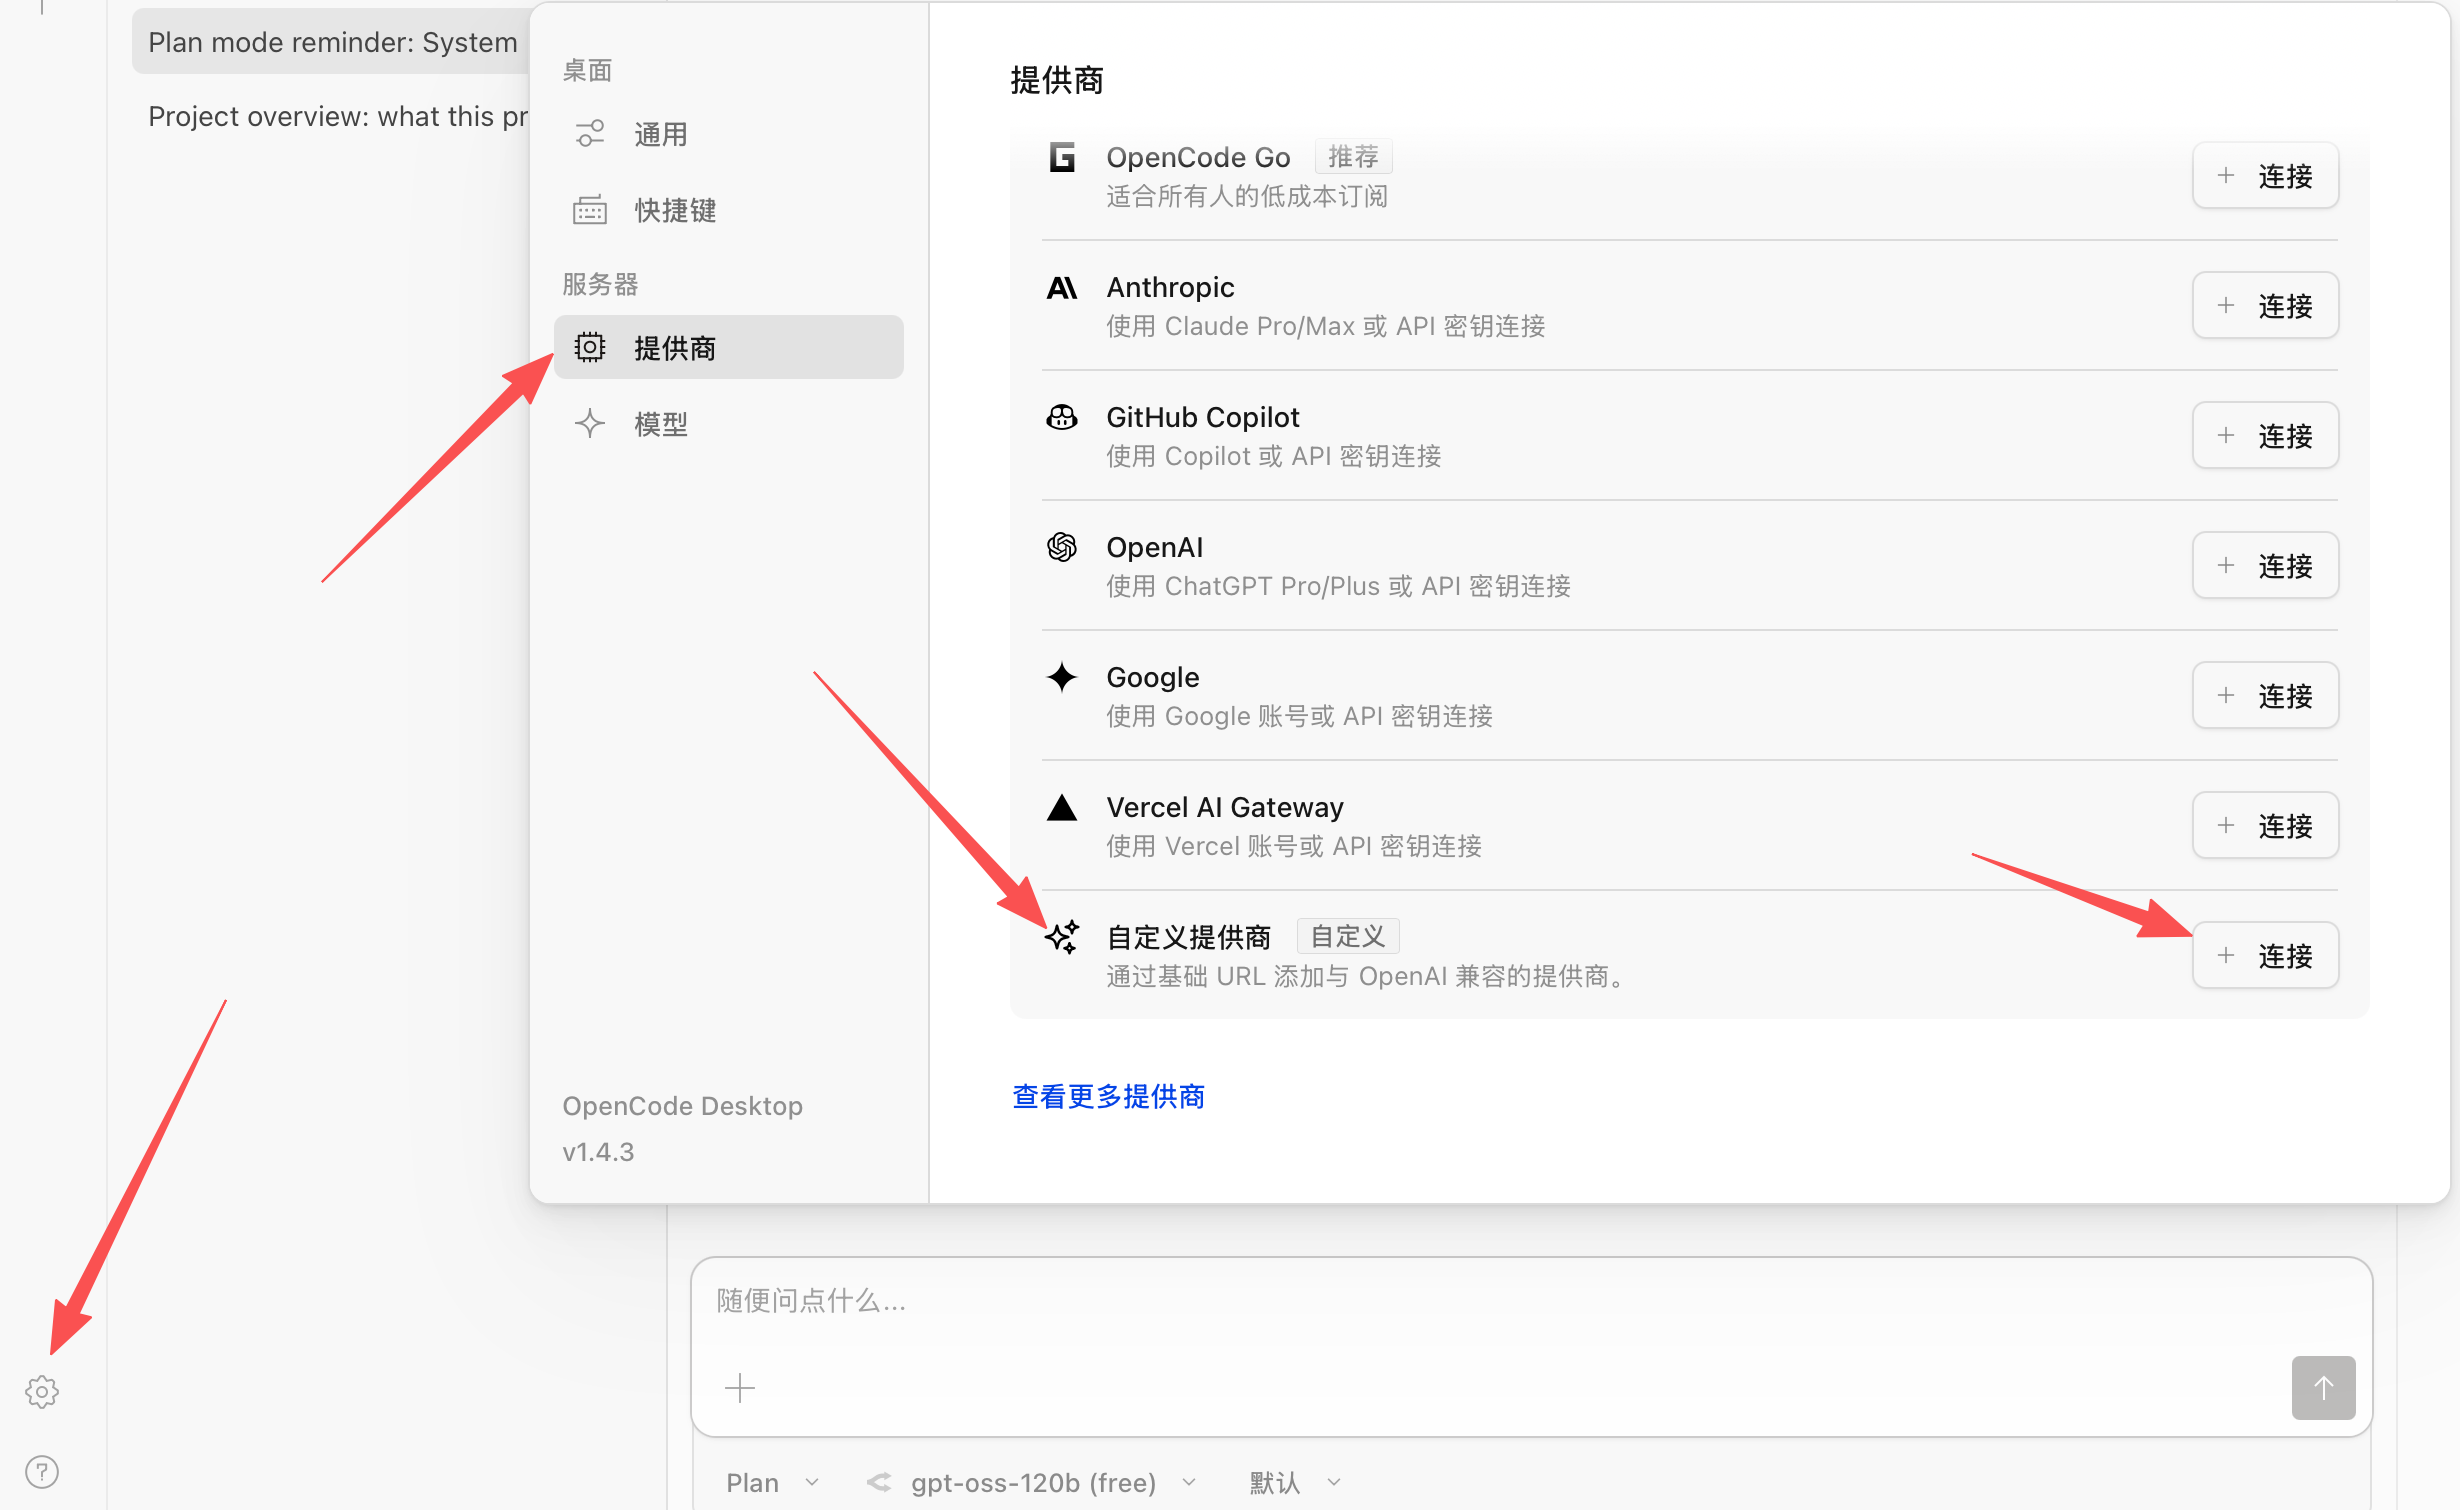This screenshot has width=2460, height=1510.
Task: Connect the Anthropic provider
Action: [2264, 306]
